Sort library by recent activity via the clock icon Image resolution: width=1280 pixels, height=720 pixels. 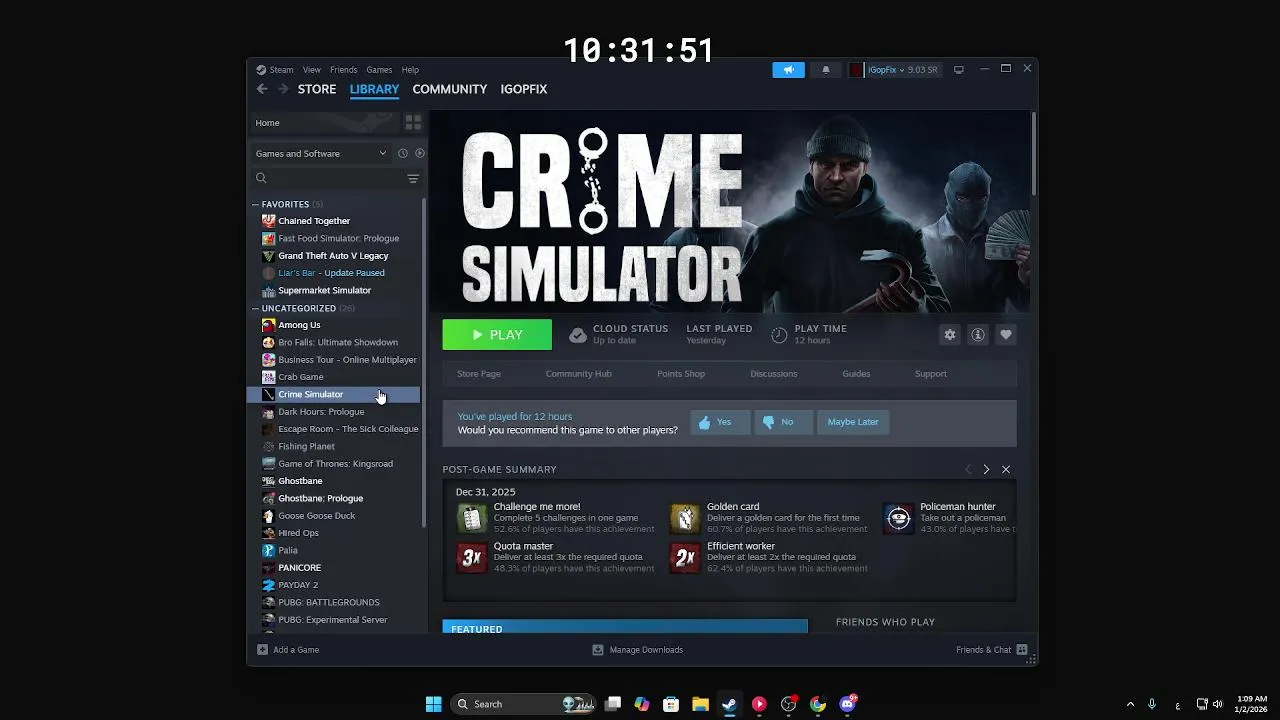[x=403, y=153]
